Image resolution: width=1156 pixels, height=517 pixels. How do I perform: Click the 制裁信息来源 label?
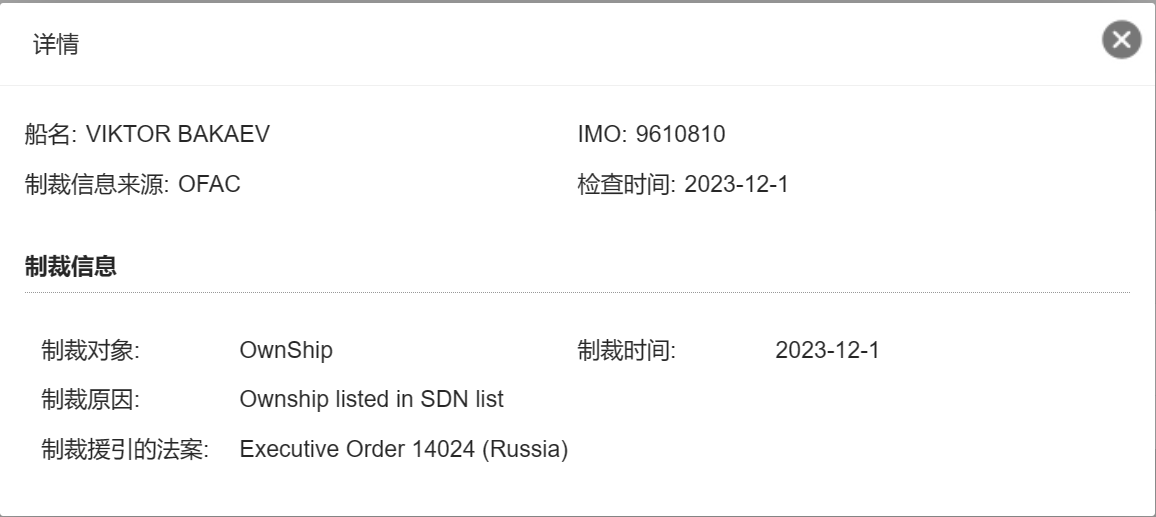coord(98,185)
